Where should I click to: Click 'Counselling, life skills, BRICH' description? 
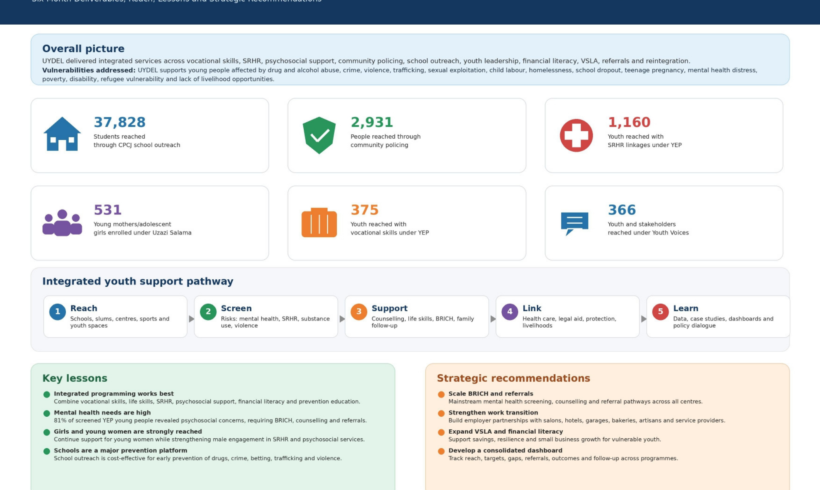423,322
